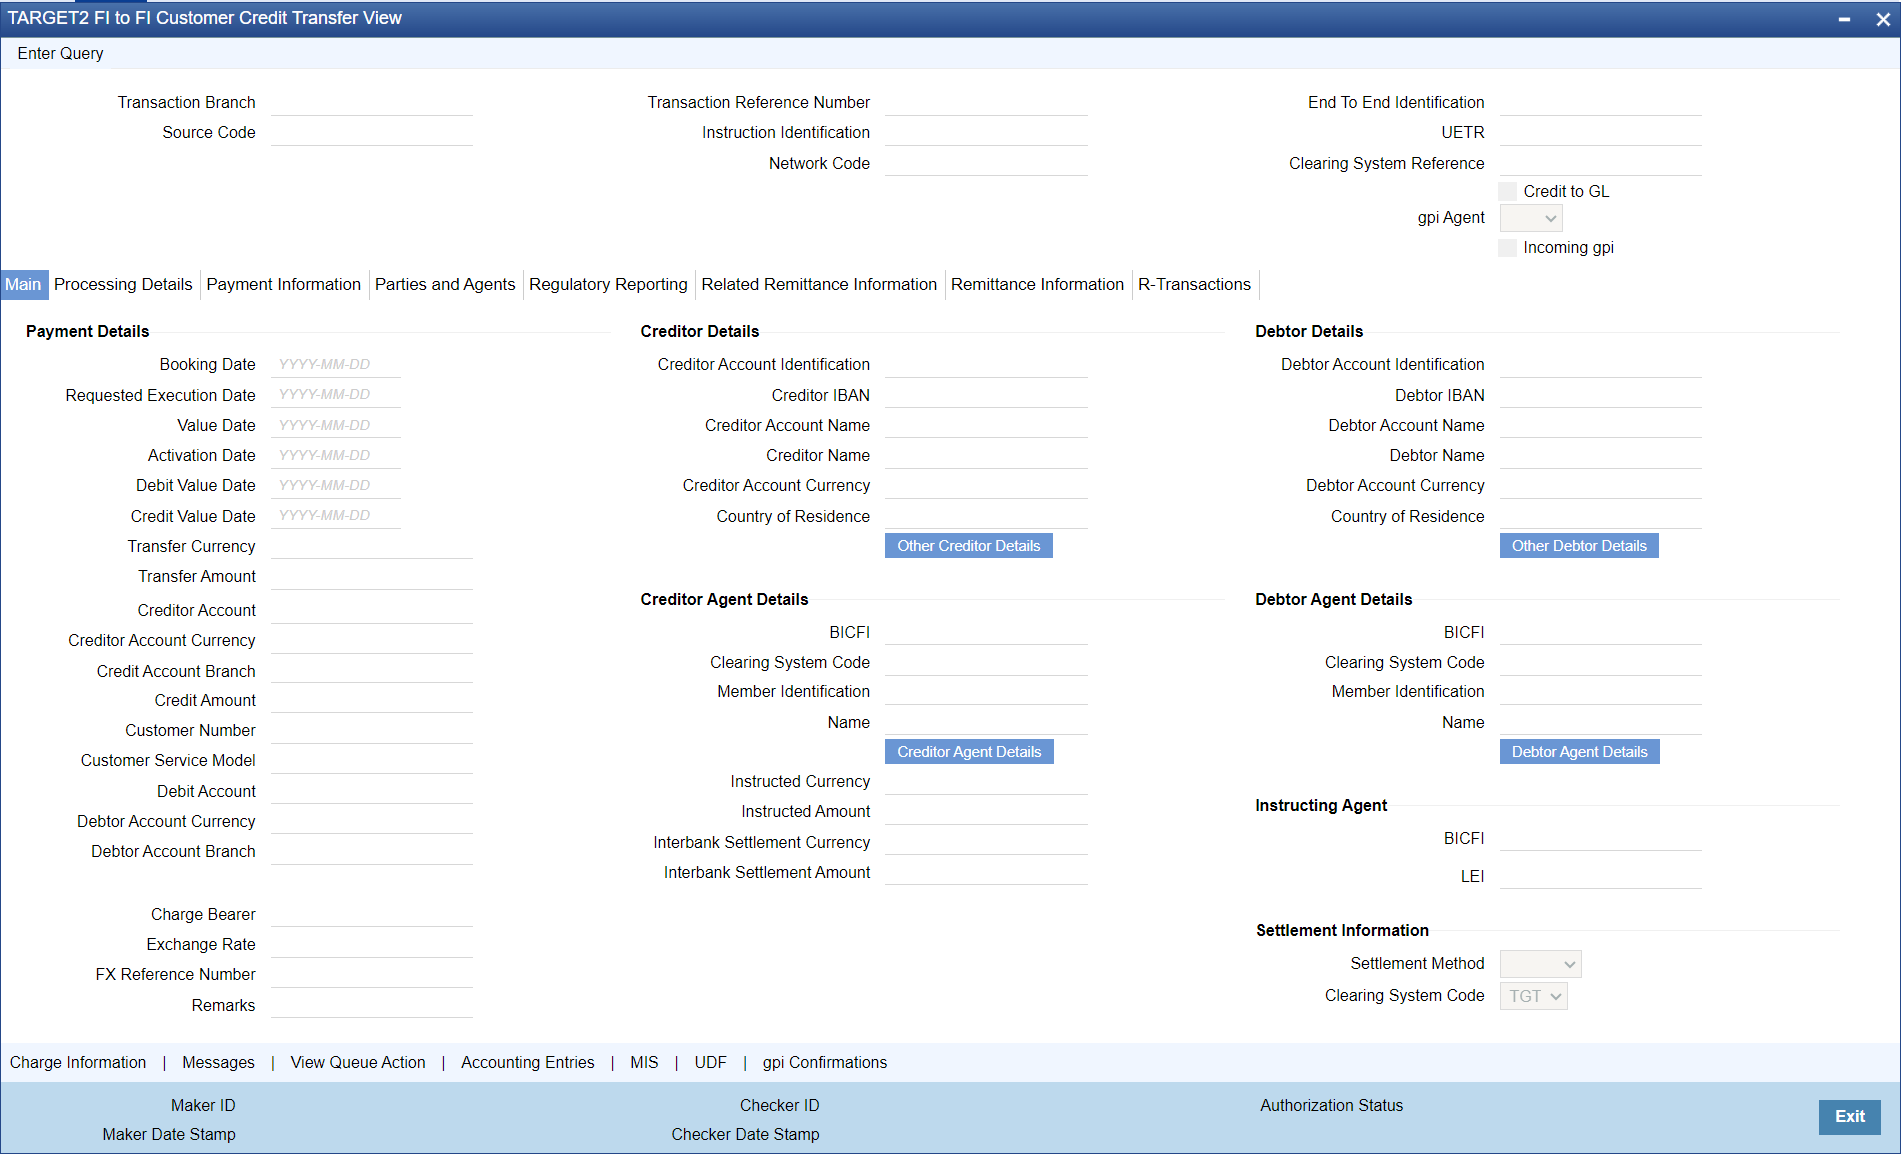1903x1155 pixels.
Task: Click the Other Creditor Details button
Action: pos(968,546)
